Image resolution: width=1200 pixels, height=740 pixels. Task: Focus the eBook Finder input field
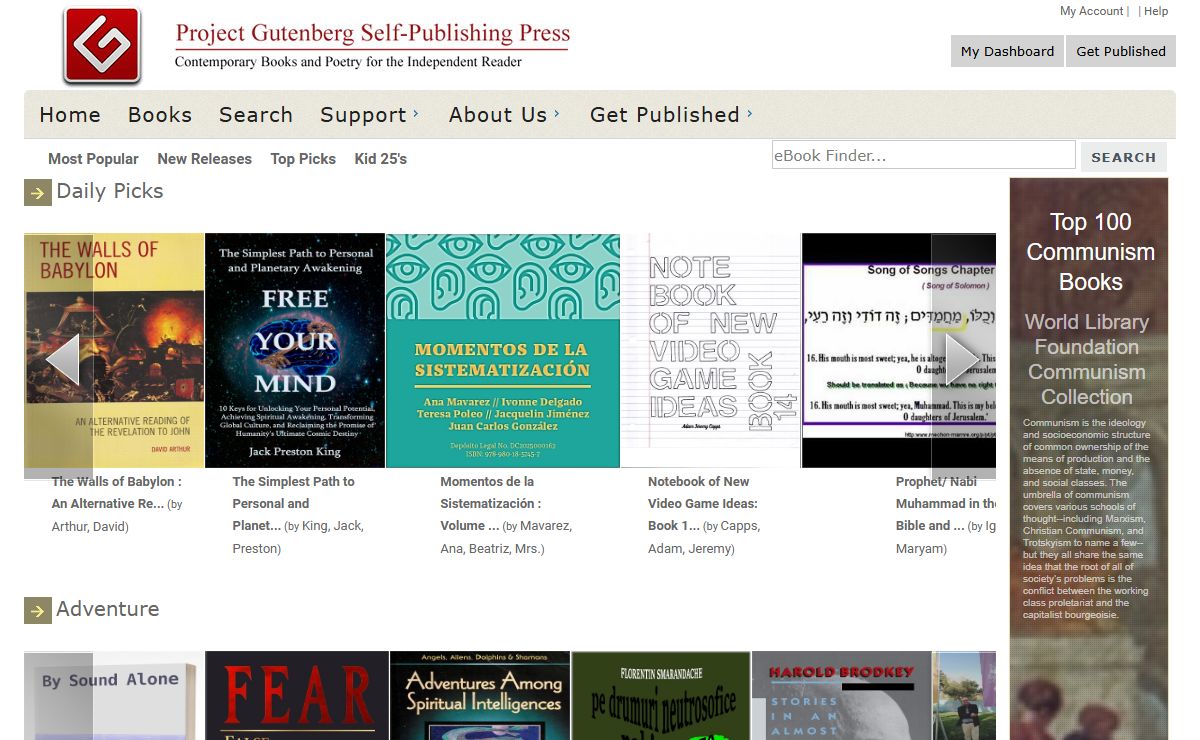click(x=923, y=155)
